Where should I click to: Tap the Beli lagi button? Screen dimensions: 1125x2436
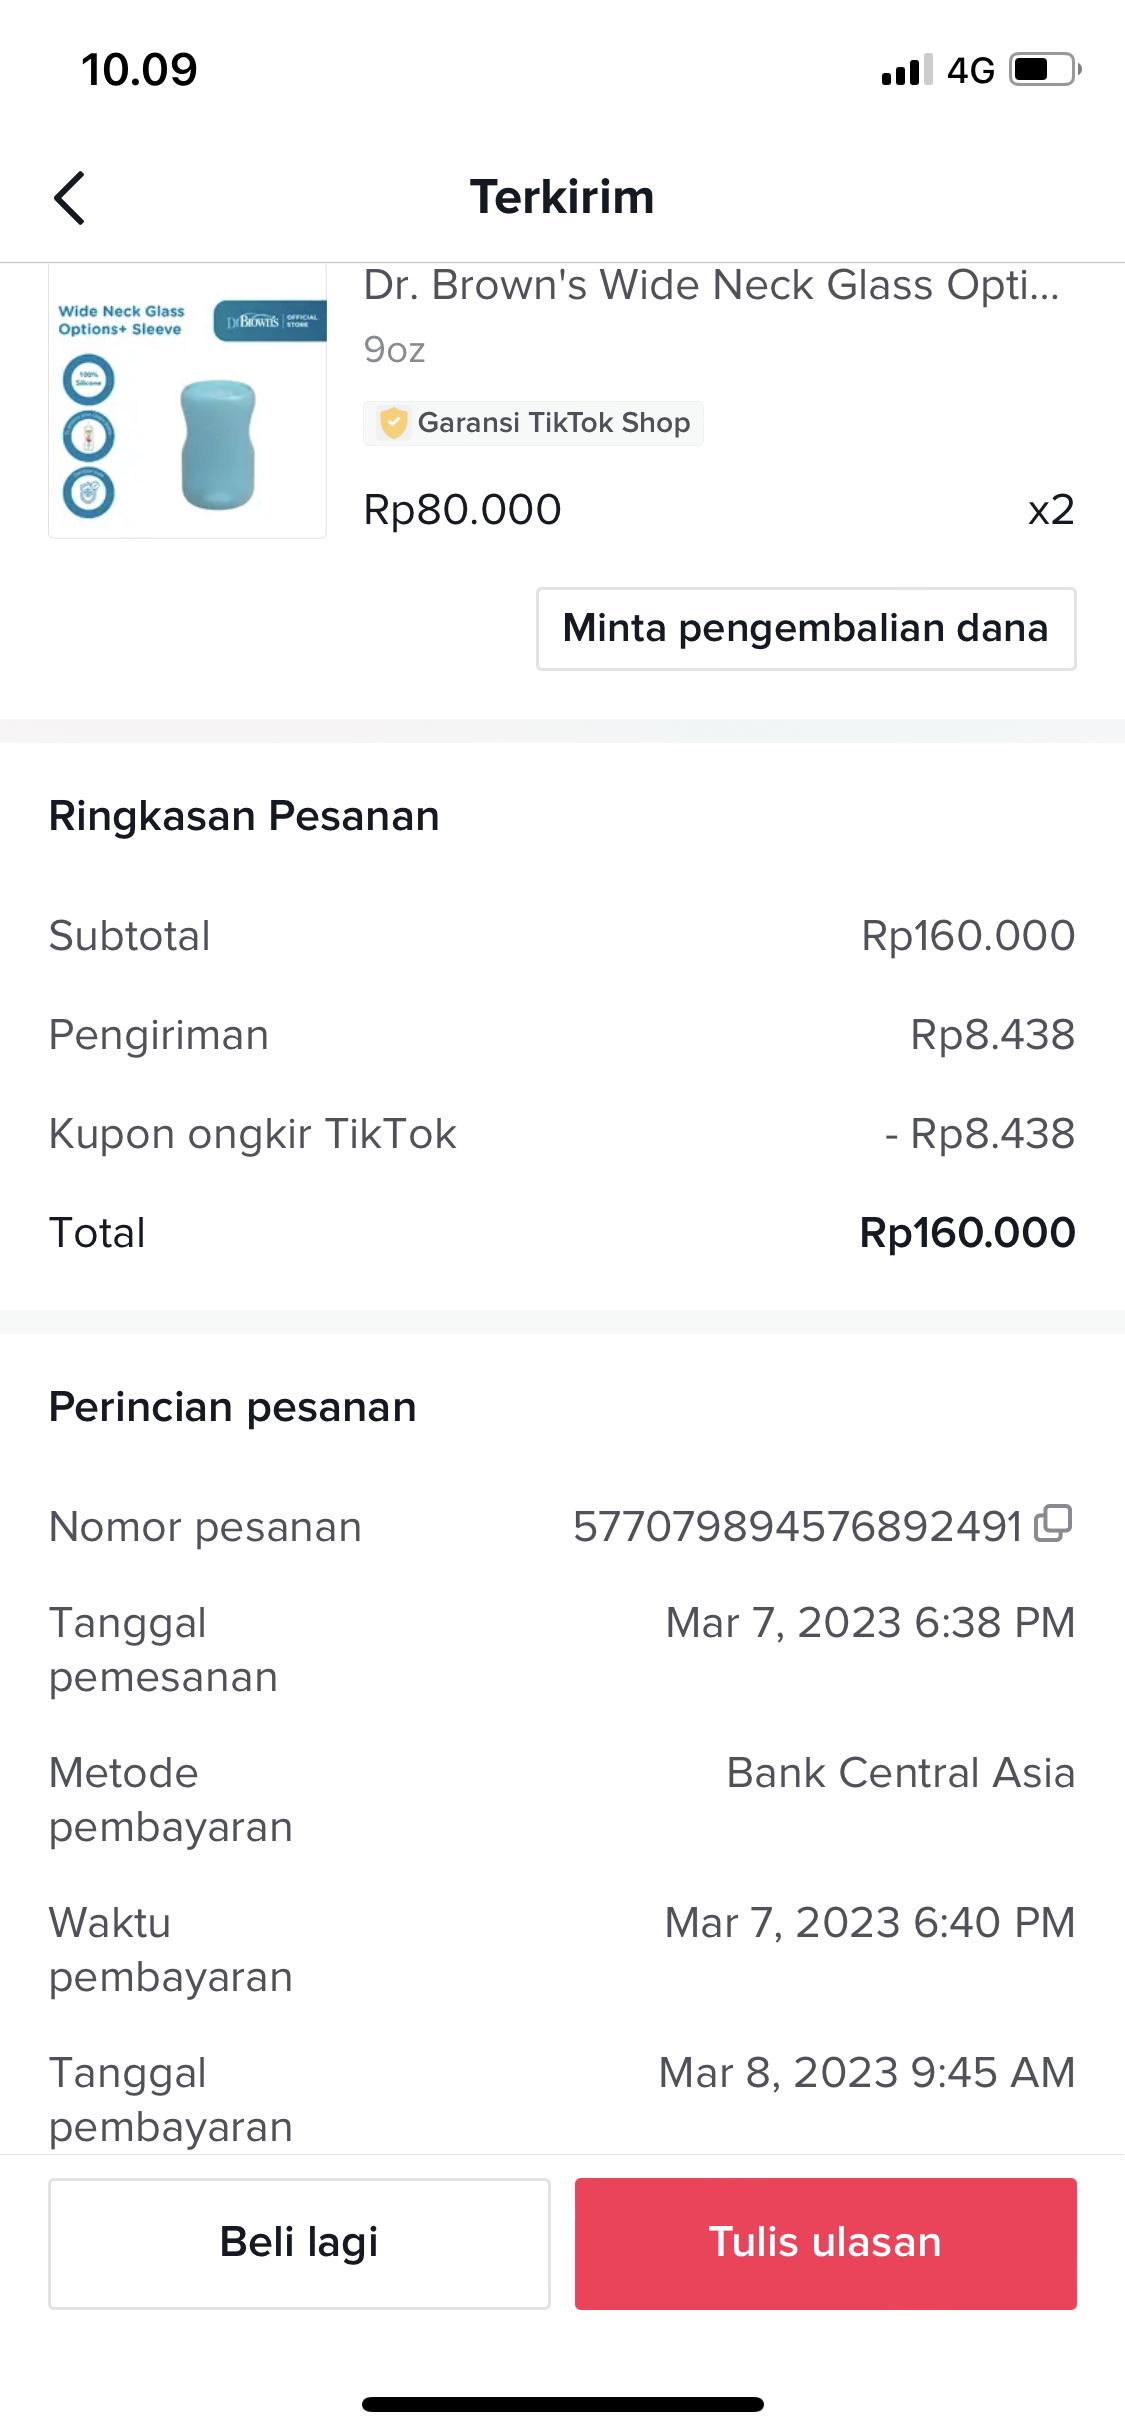click(299, 2243)
